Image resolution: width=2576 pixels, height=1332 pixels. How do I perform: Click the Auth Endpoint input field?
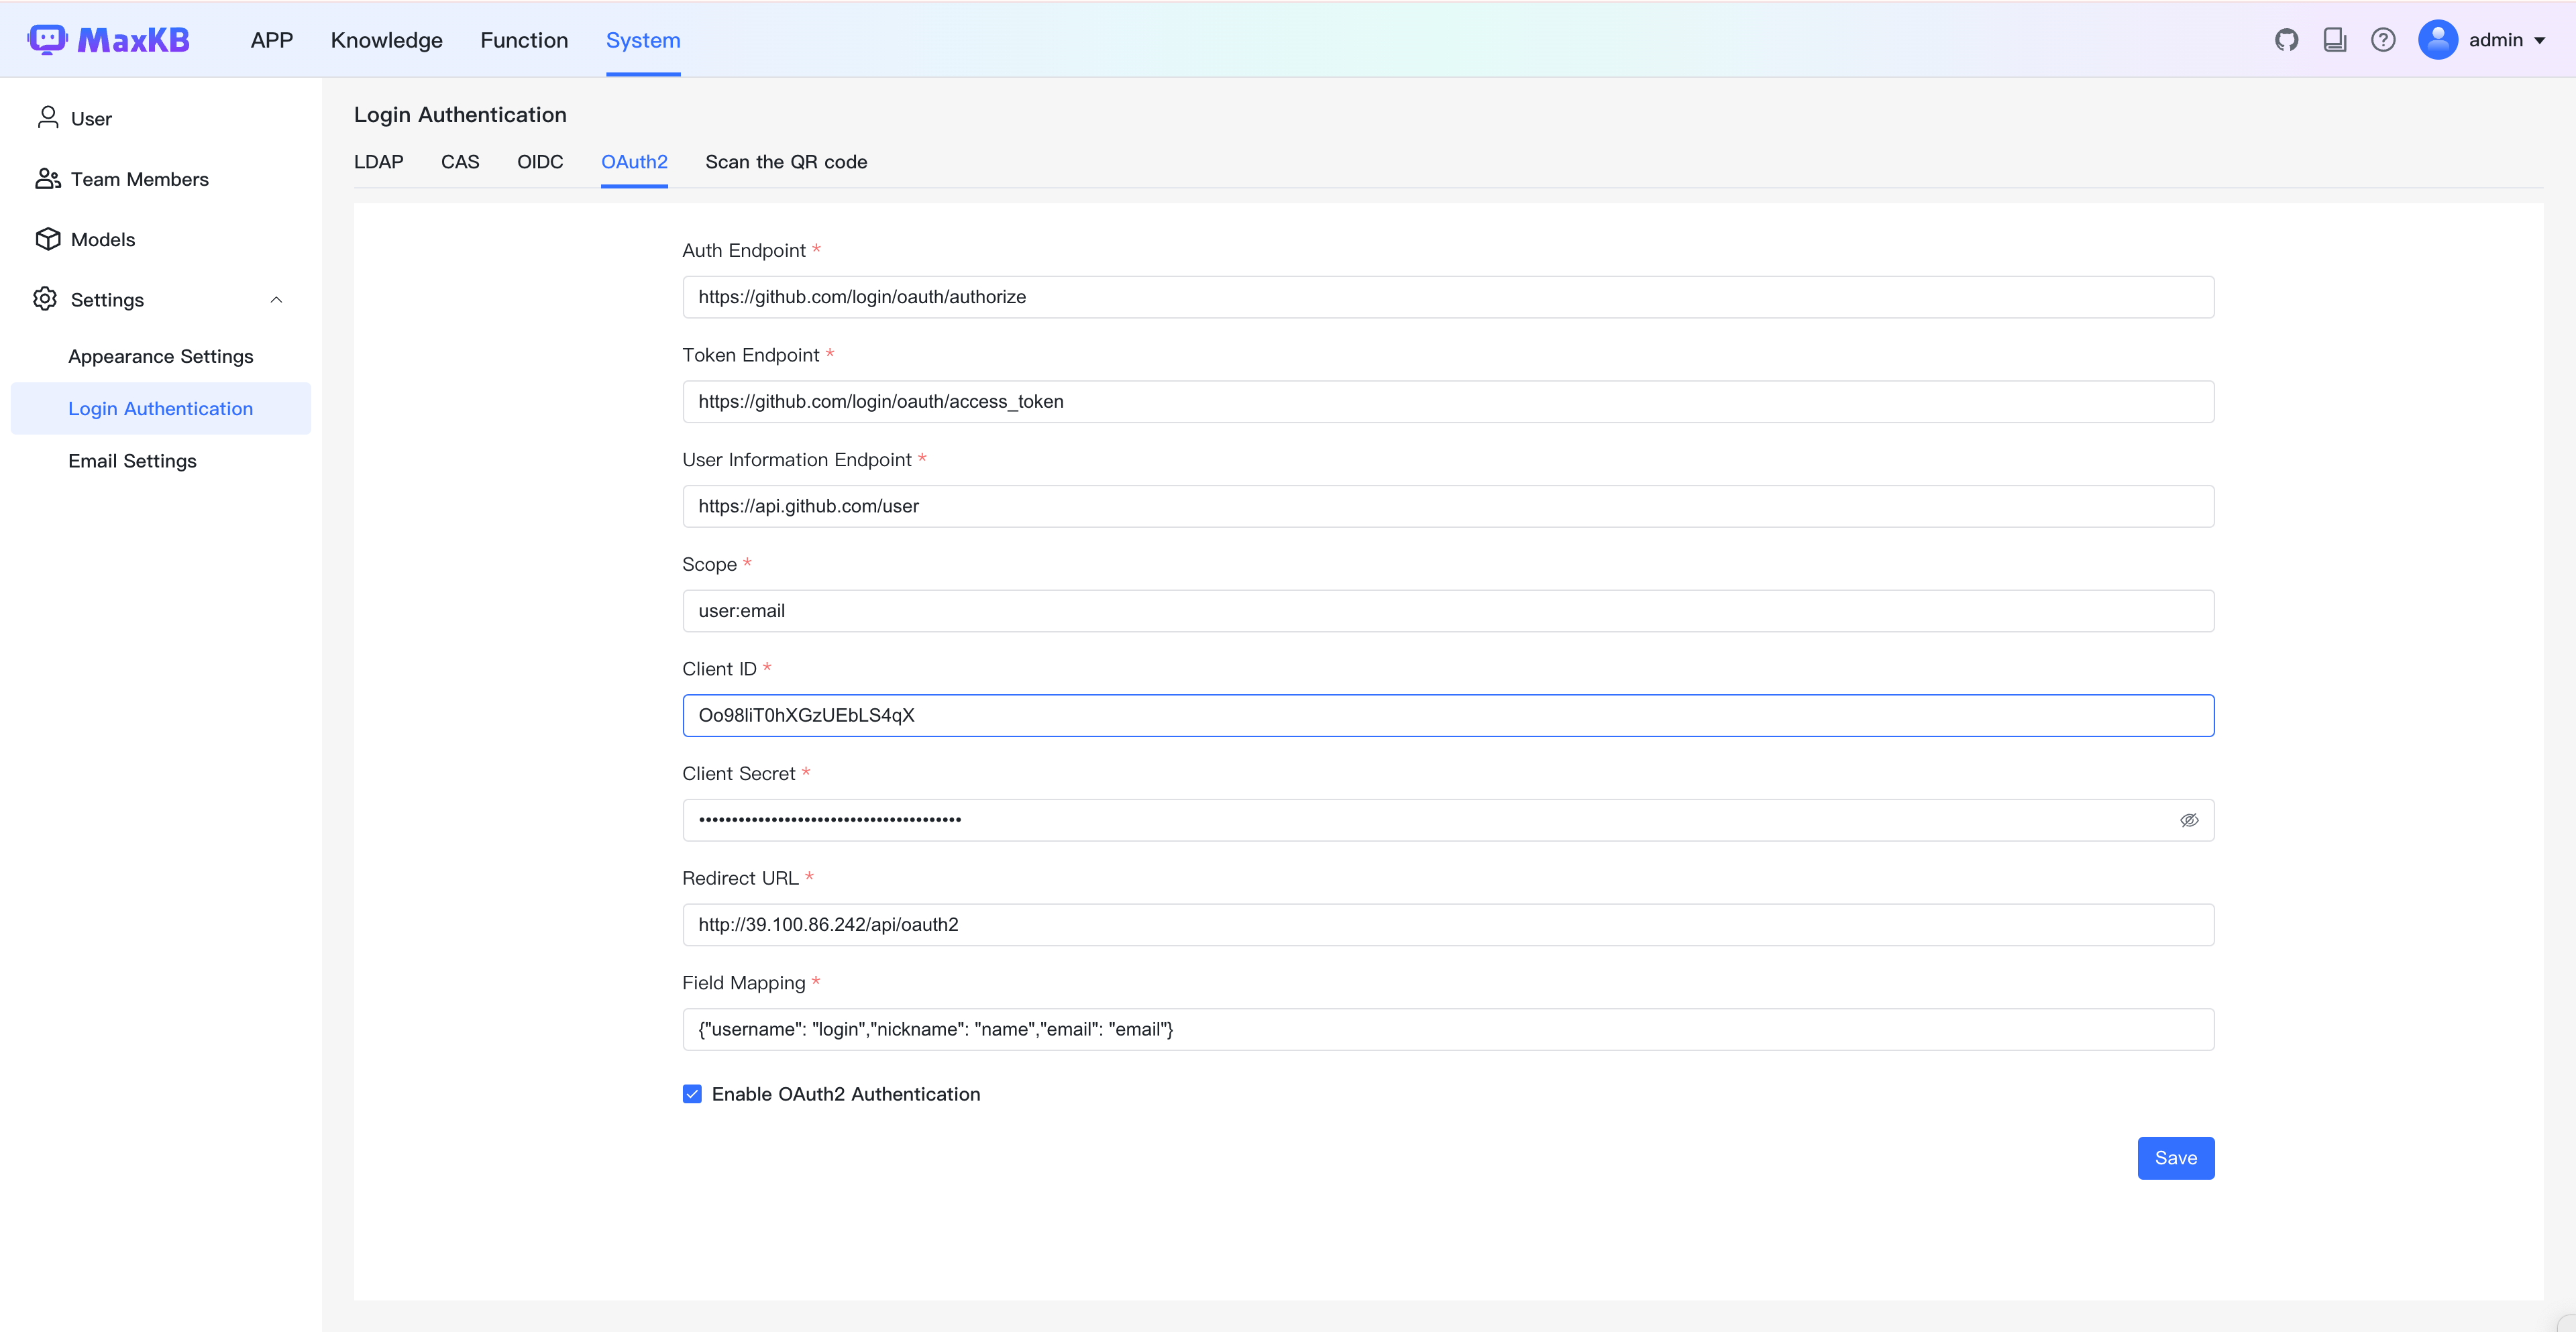pos(1448,297)
